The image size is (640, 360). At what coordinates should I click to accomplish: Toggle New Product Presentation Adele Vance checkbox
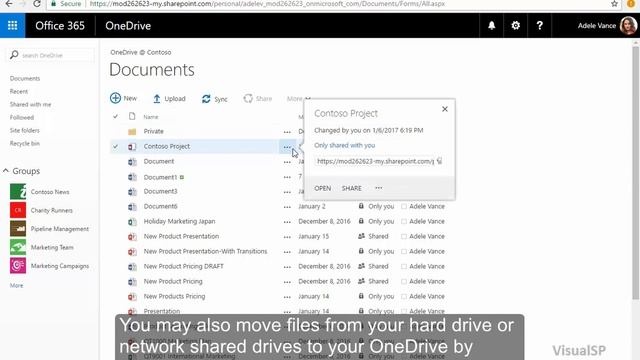(404, 237)
